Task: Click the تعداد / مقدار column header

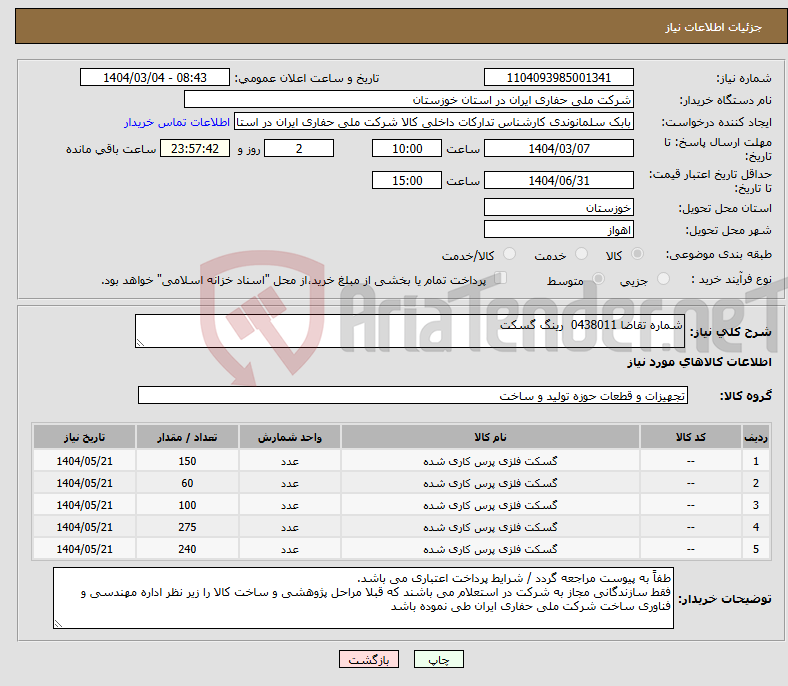Action: (187, 439)
